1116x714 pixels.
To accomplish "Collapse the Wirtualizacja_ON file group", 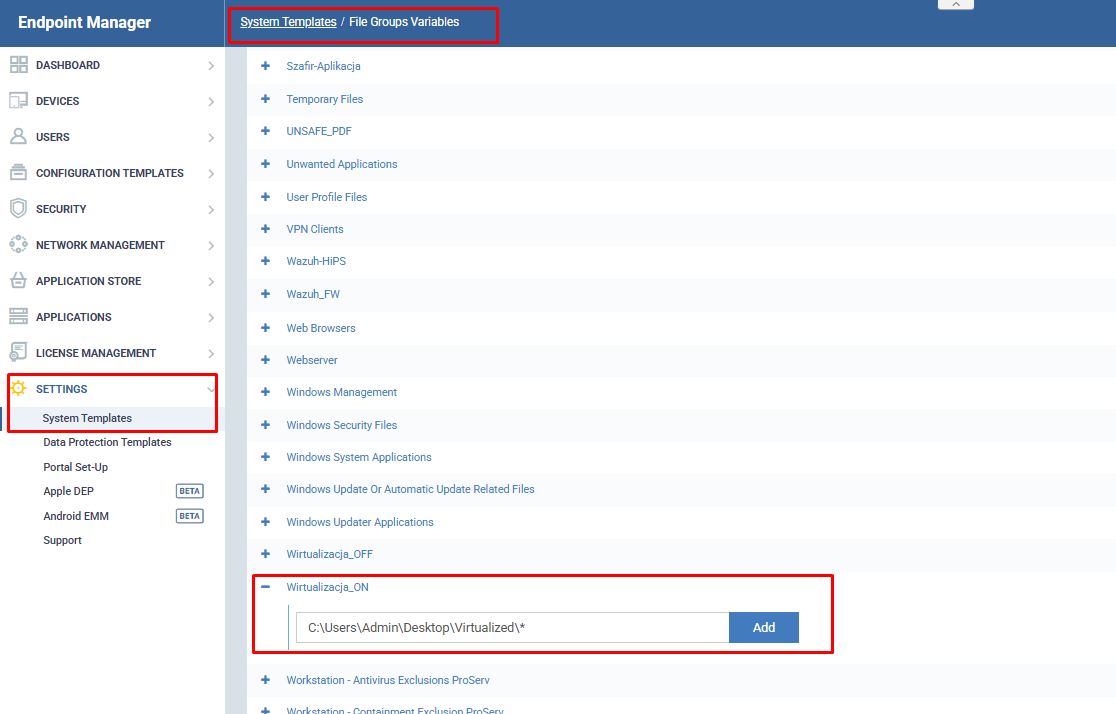I will pos(266,587).
